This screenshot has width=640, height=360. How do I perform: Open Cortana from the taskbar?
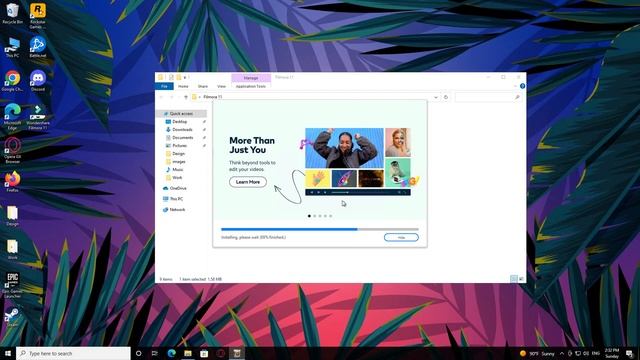pos(139,353)
